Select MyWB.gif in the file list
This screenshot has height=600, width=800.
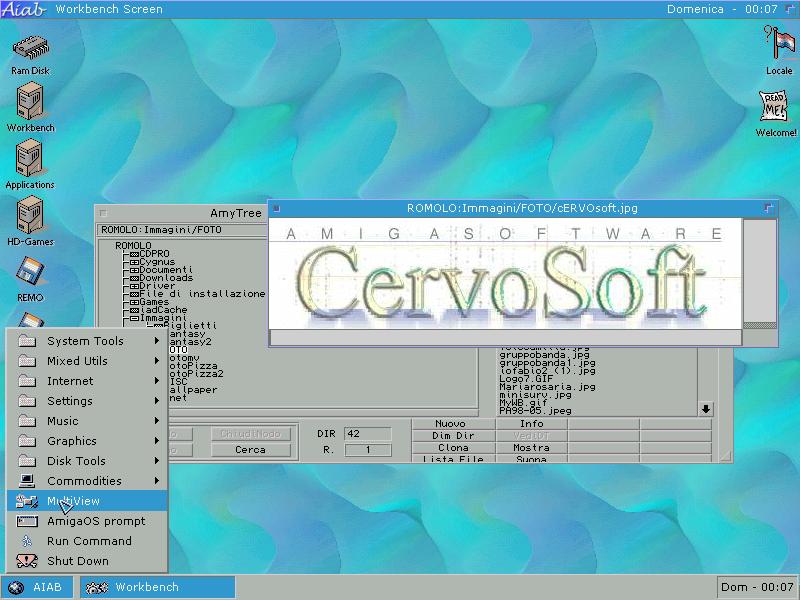coord(523,403)
